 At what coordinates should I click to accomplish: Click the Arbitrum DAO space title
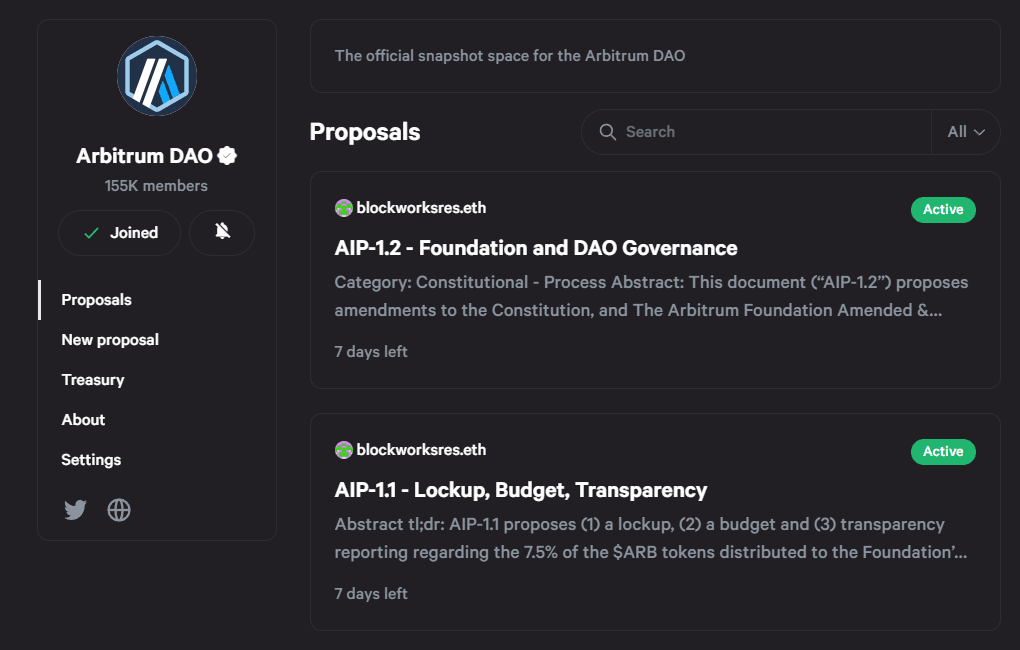tap(144, 156)
